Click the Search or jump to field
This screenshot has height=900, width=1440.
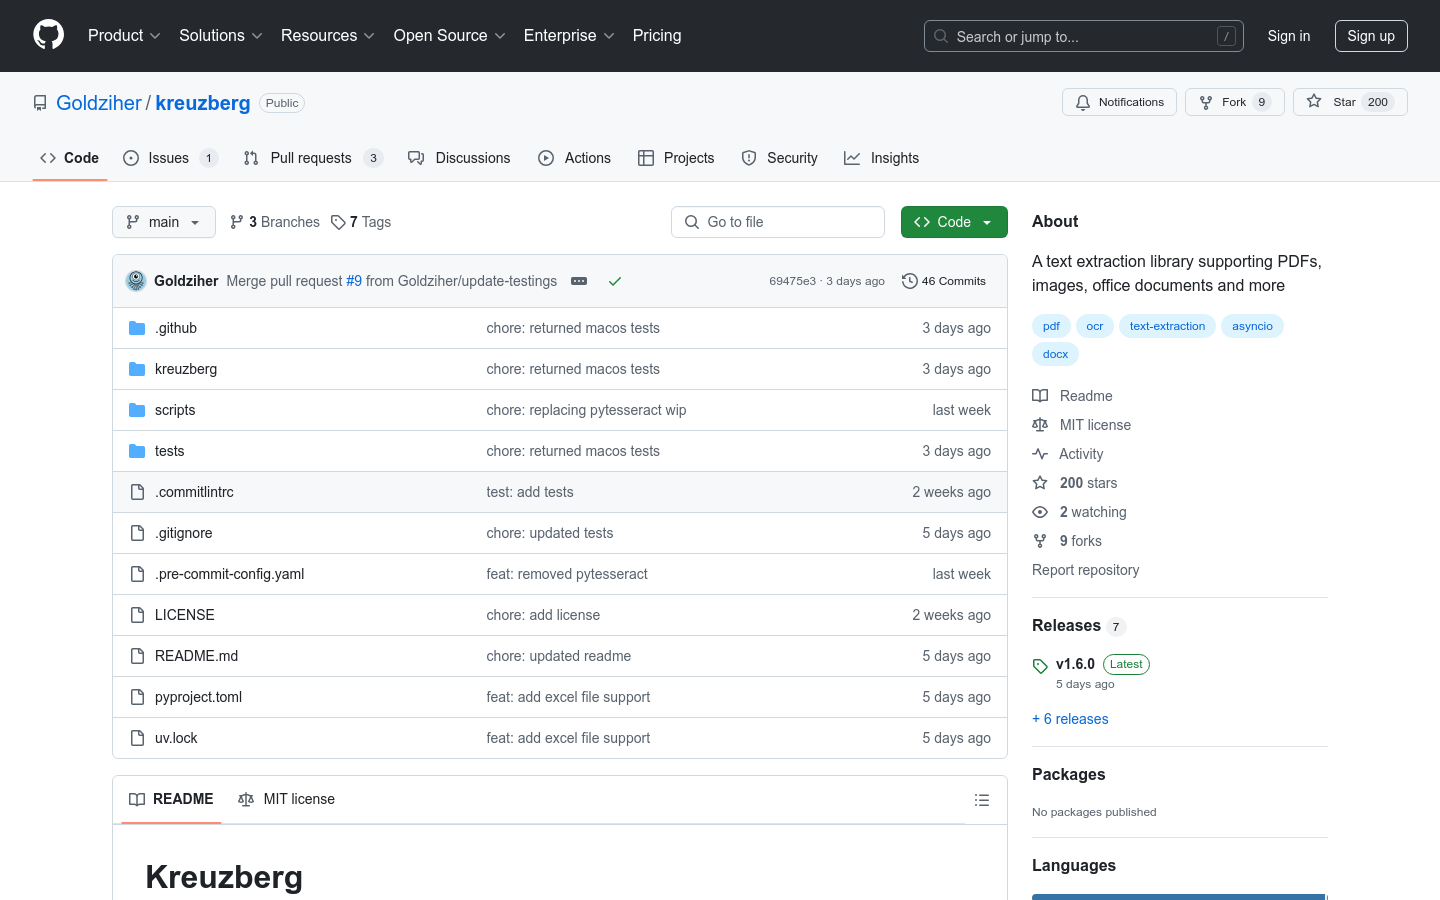(x=1084, y=36)
